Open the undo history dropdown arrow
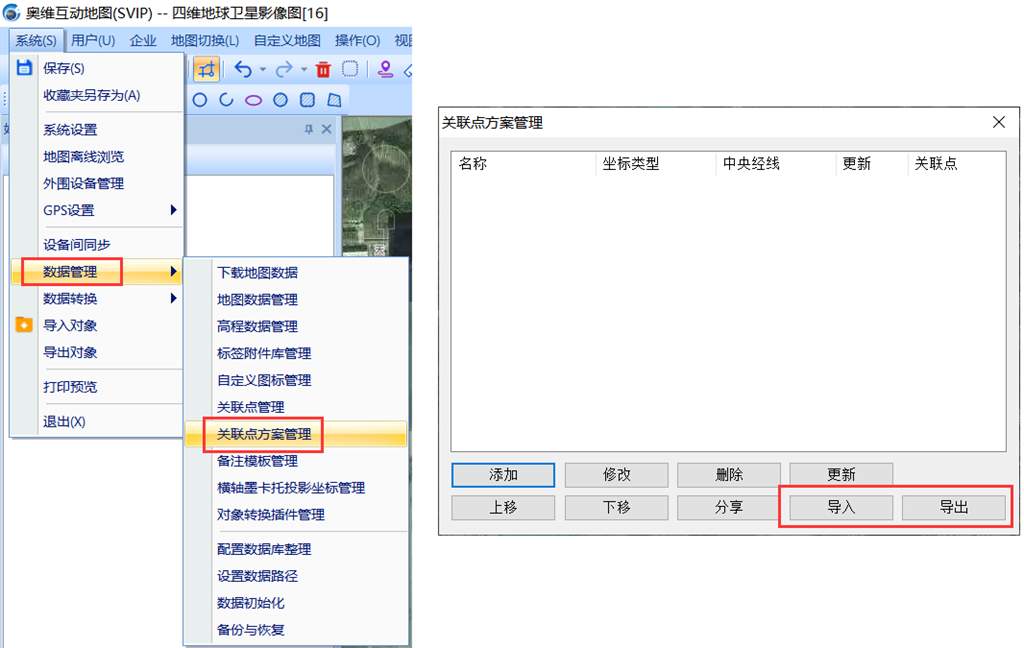 (x=263, y=70)
